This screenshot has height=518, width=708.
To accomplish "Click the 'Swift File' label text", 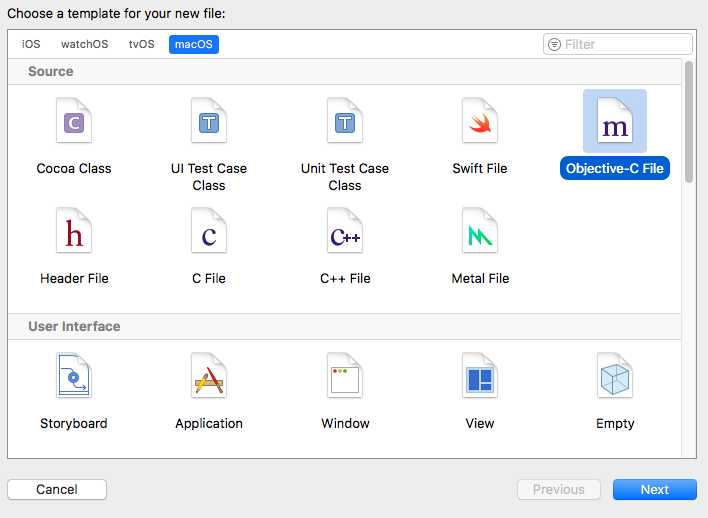I will tap(480, 168).
